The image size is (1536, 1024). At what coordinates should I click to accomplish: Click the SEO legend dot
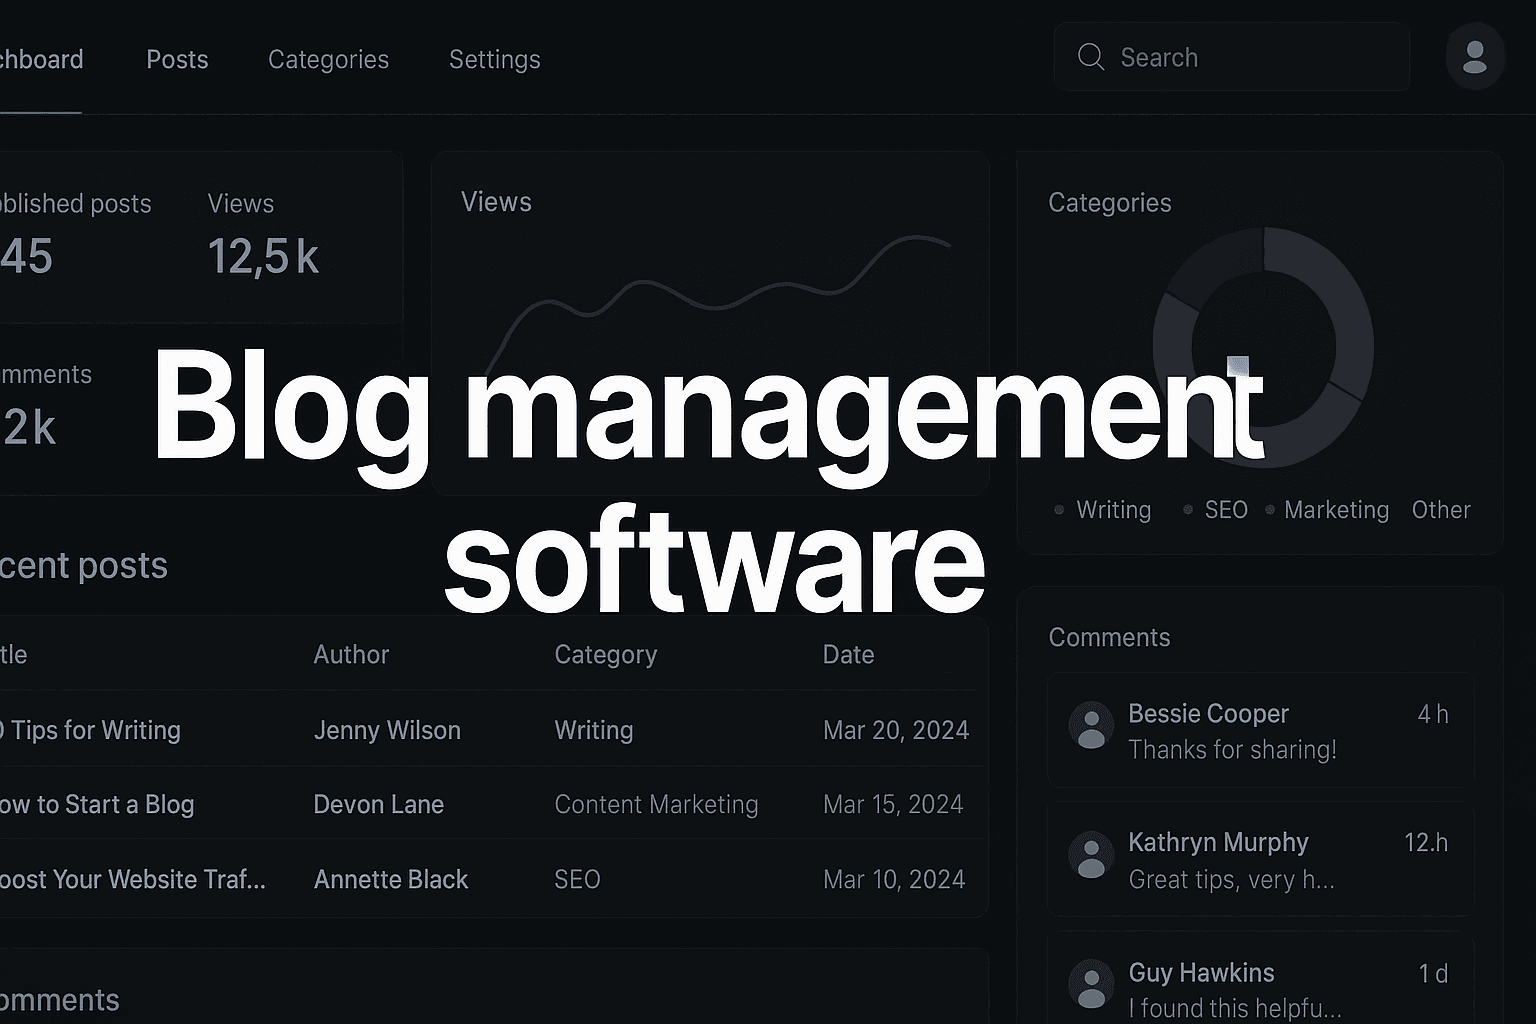coord(1189,510)
